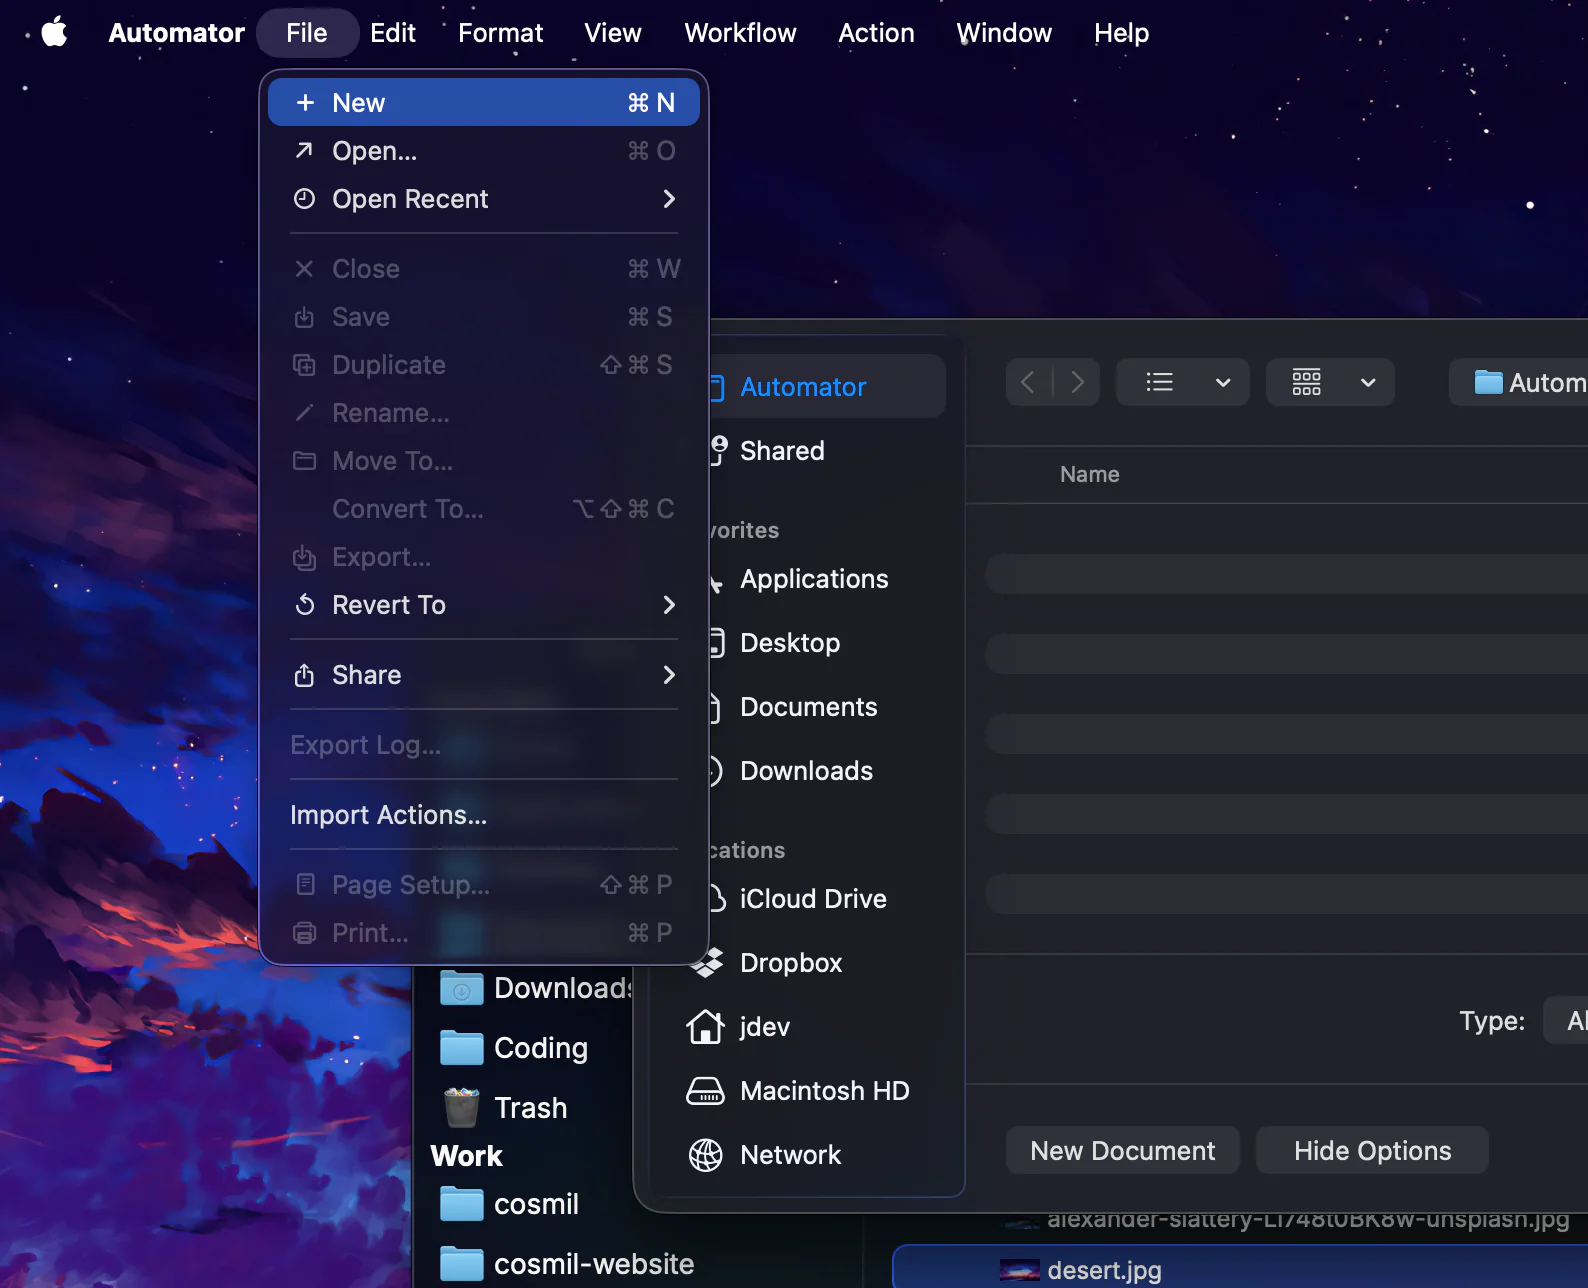
Task: Open the Automator app menu
Action: click(176, 33)
